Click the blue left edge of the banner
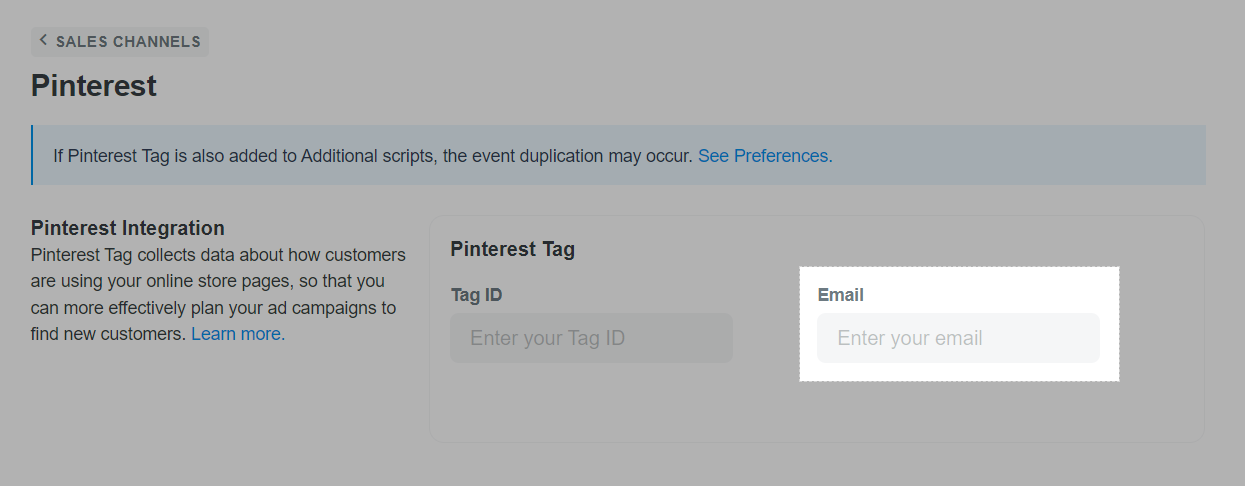The height and width of the screenshot is (486, 1245). point(32,155)
